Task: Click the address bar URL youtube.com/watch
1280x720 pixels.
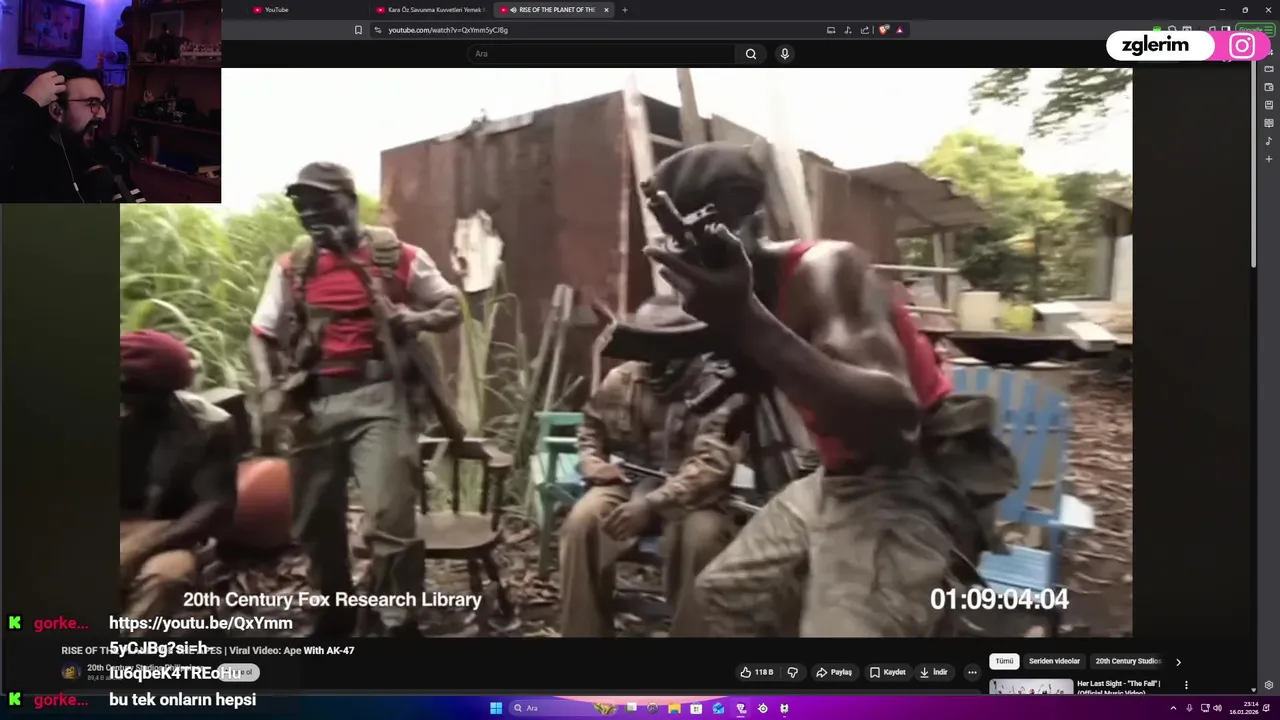Action: 448,30
